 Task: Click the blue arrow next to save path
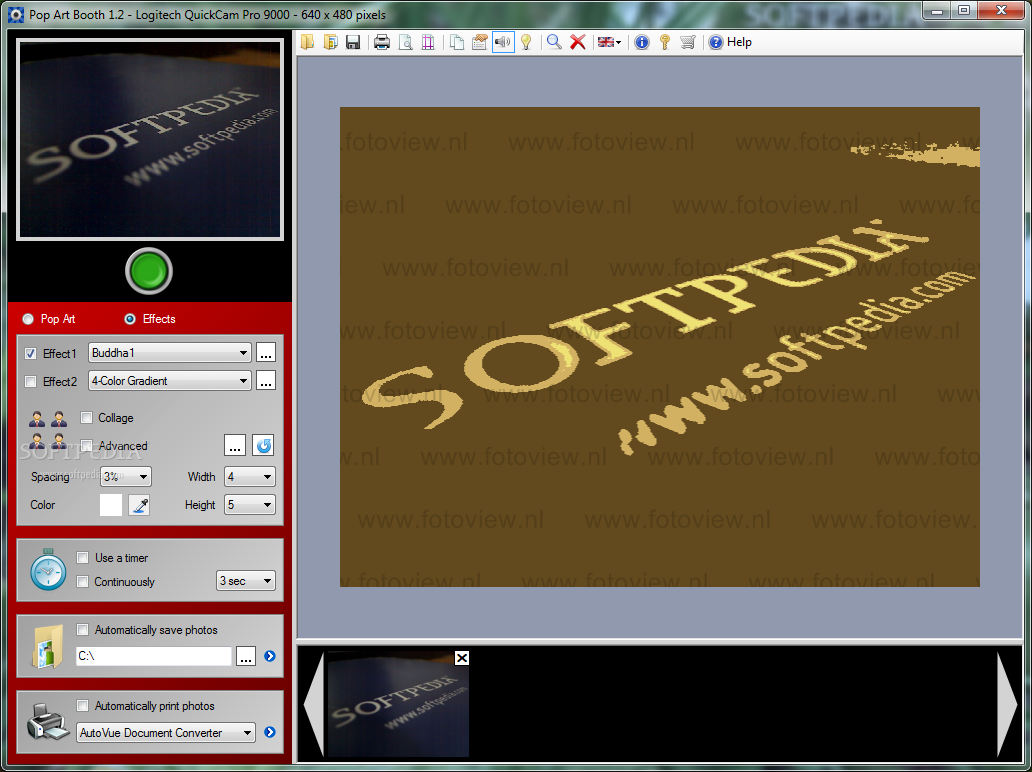pos(270,656)
